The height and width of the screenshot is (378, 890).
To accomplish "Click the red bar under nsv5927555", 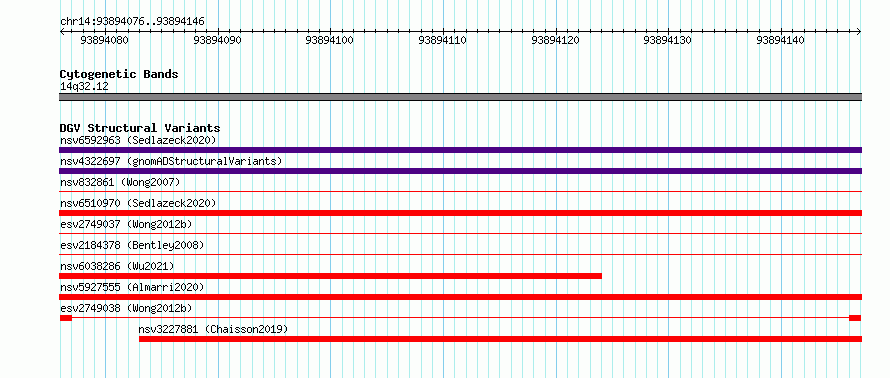I will (x=460, y=297).
